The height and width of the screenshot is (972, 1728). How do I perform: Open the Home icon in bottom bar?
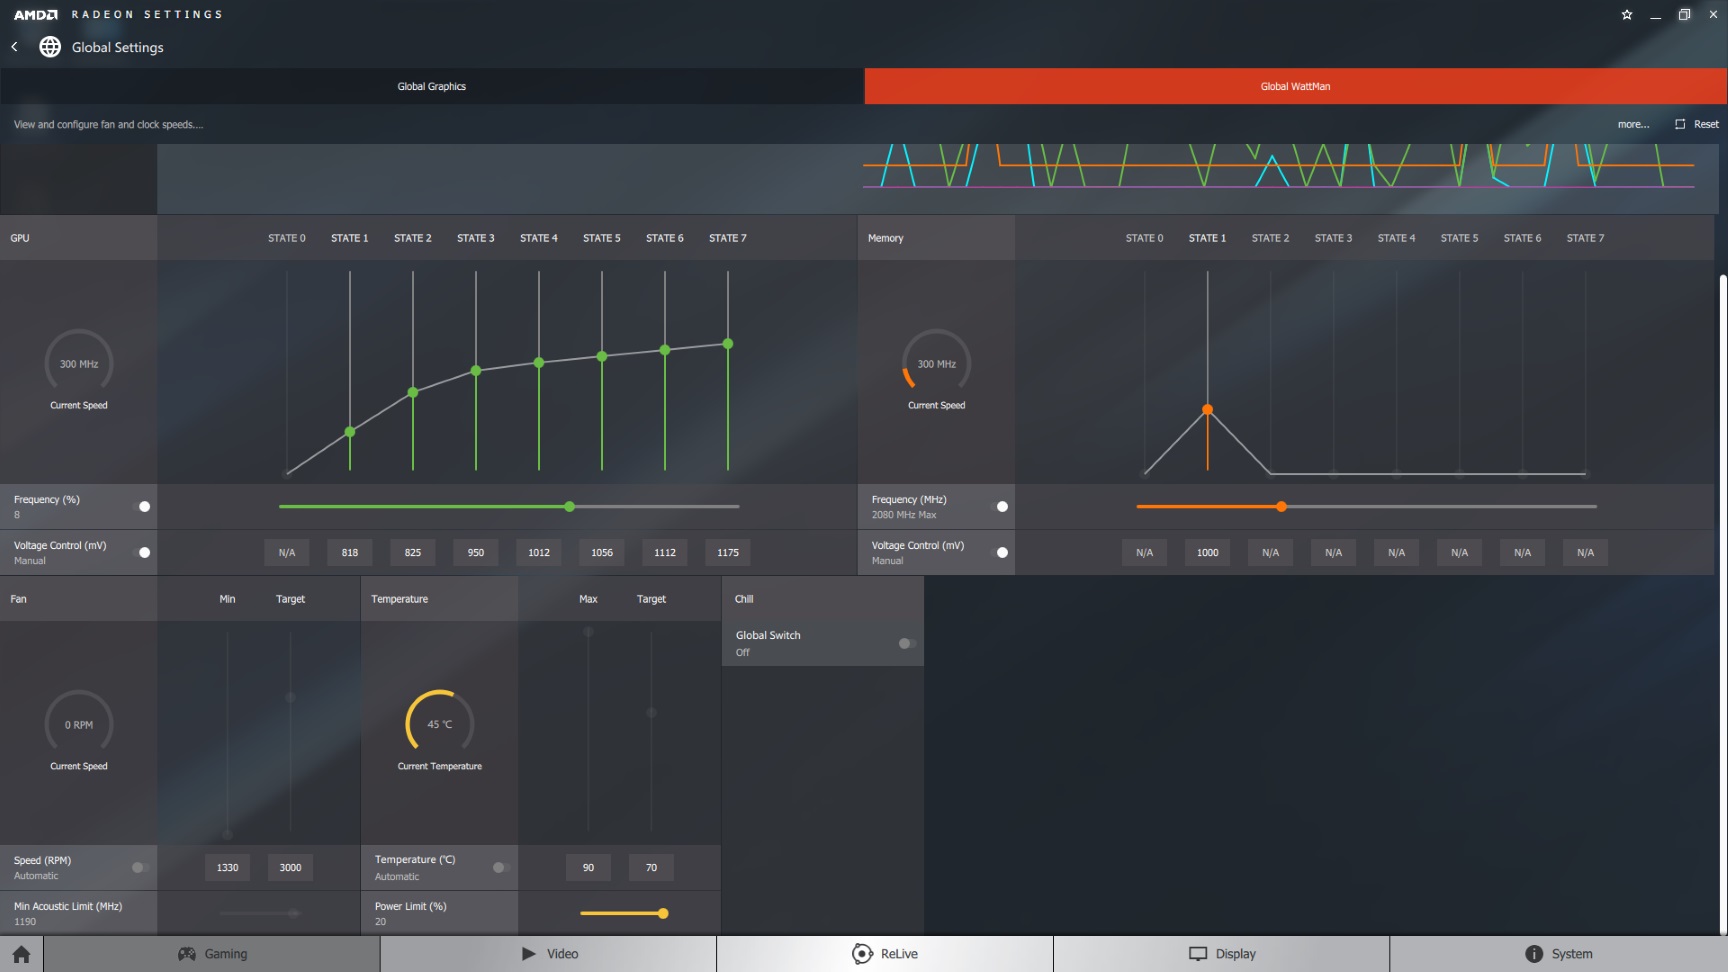[21, 954]
